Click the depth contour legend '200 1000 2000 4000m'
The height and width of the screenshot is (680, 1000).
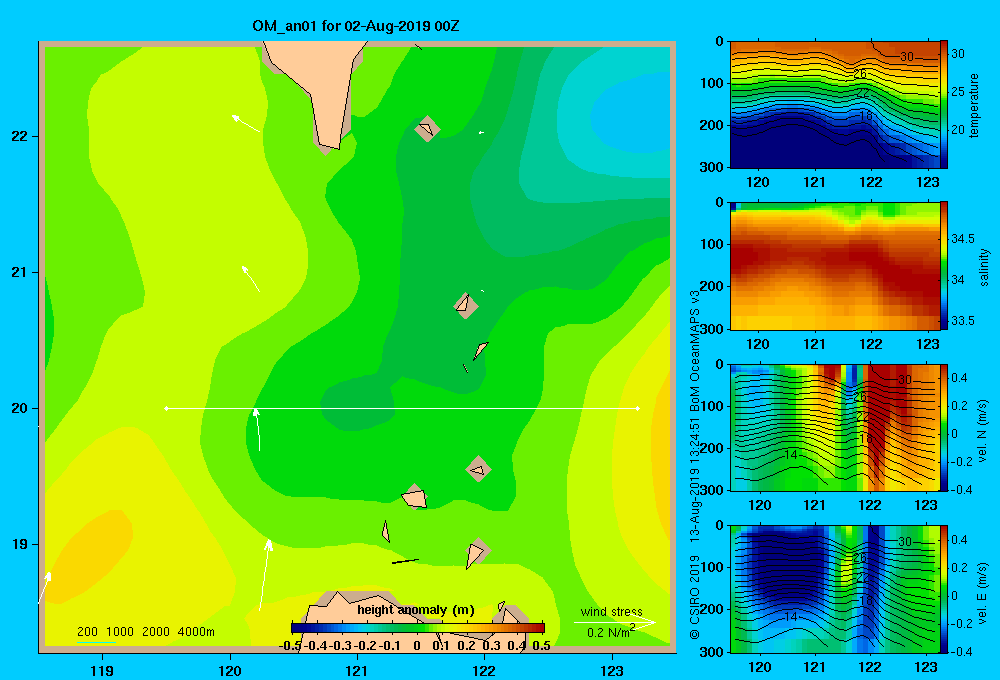click(x=145, y=632)
